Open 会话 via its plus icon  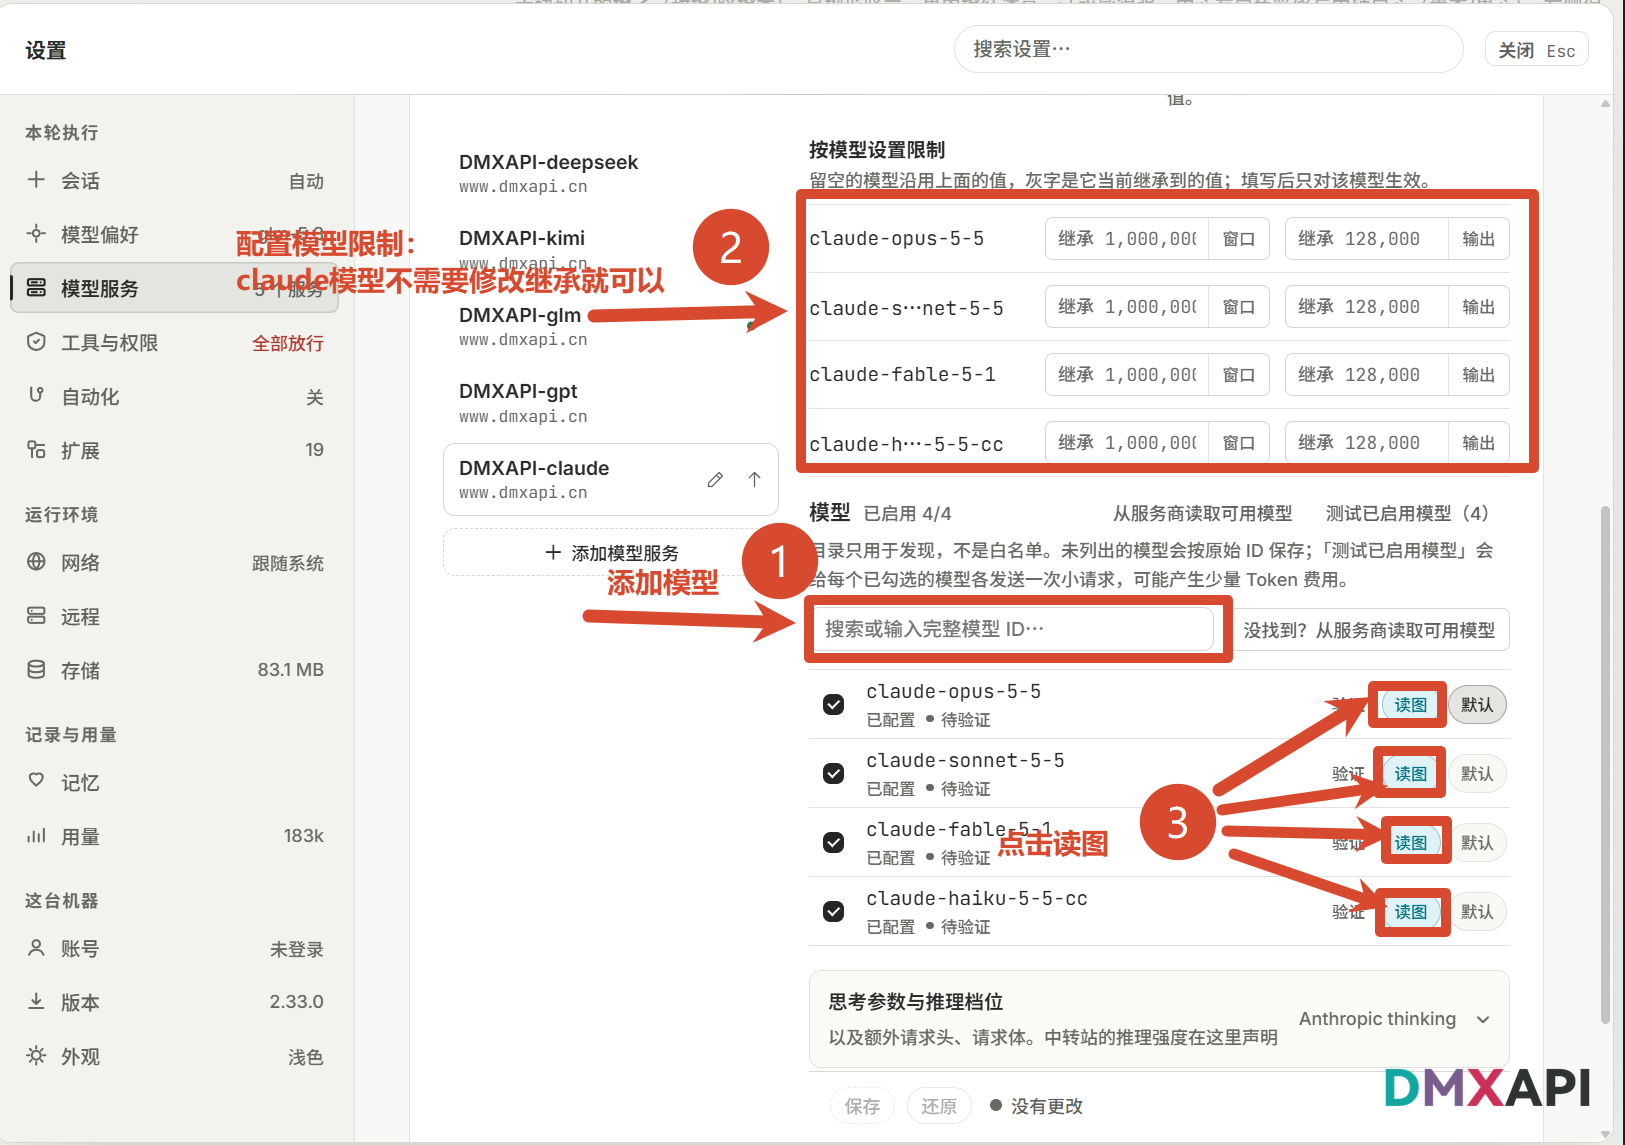[x=36, y=180]
